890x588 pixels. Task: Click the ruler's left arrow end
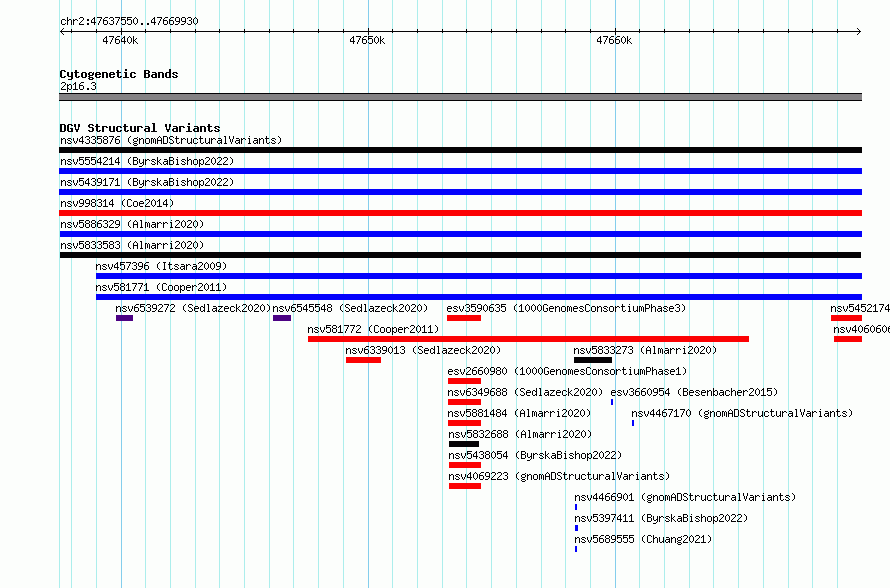click(x=62, y=31)
